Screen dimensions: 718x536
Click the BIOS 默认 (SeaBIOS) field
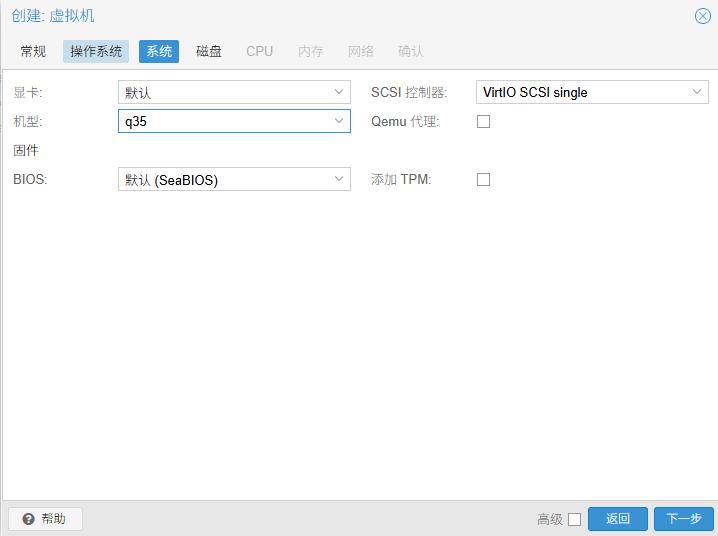[223, 180]
